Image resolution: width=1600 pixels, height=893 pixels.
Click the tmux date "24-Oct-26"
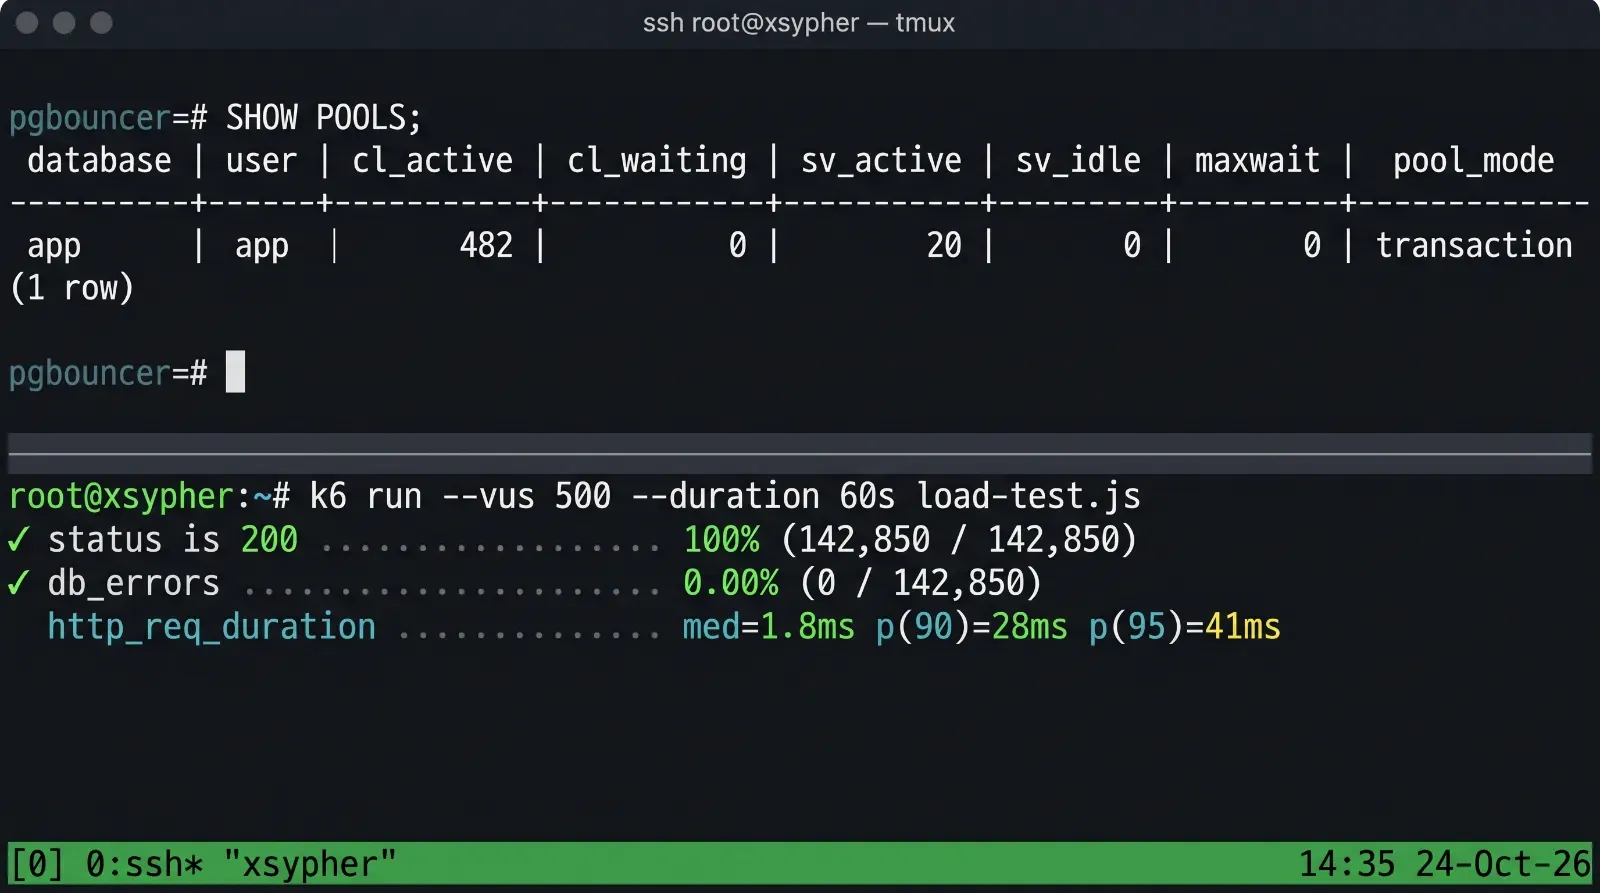pos(1503,864)
